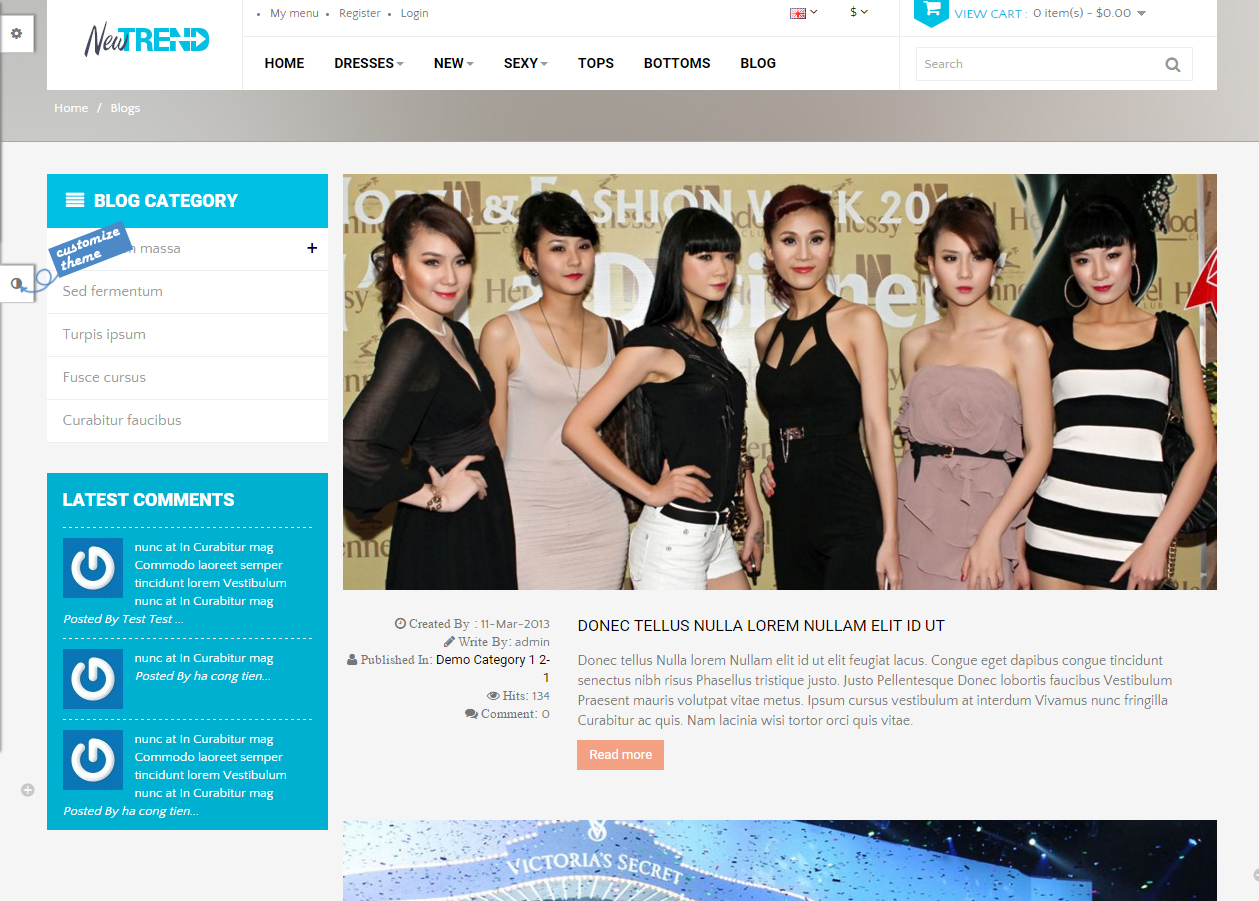Click the shopping cart icon
The image size is (1259, 901).
[x=931, y=11]
